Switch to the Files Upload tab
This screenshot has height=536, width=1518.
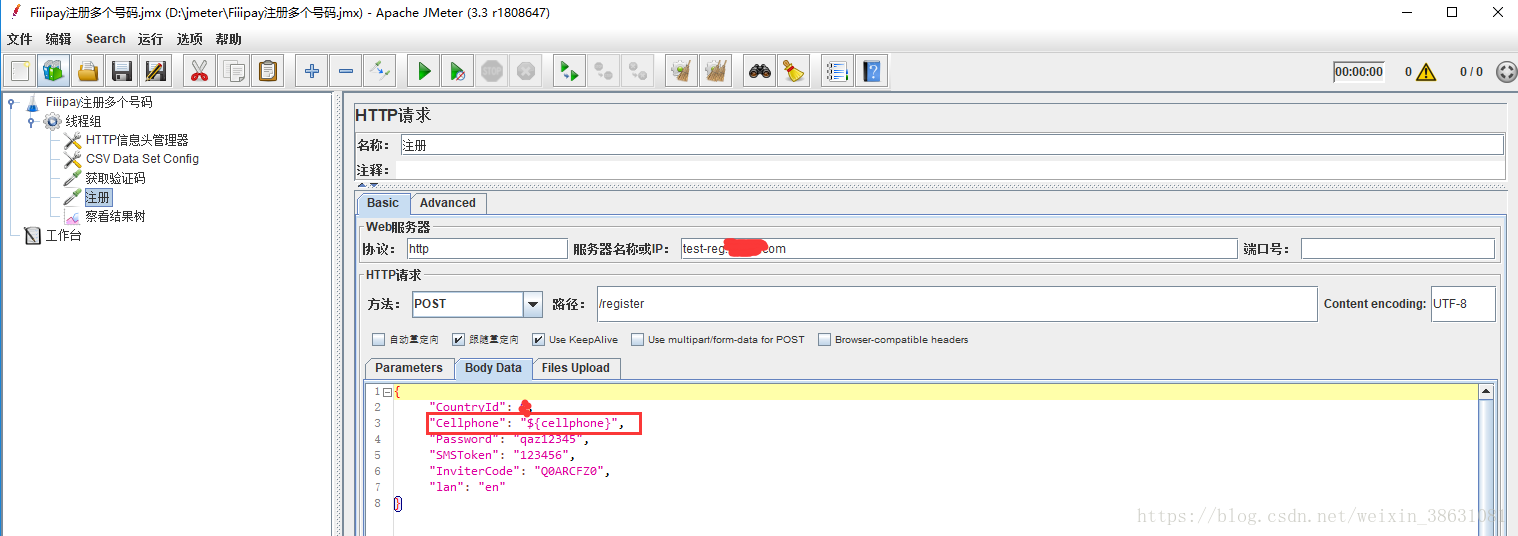tap(575, 368)
